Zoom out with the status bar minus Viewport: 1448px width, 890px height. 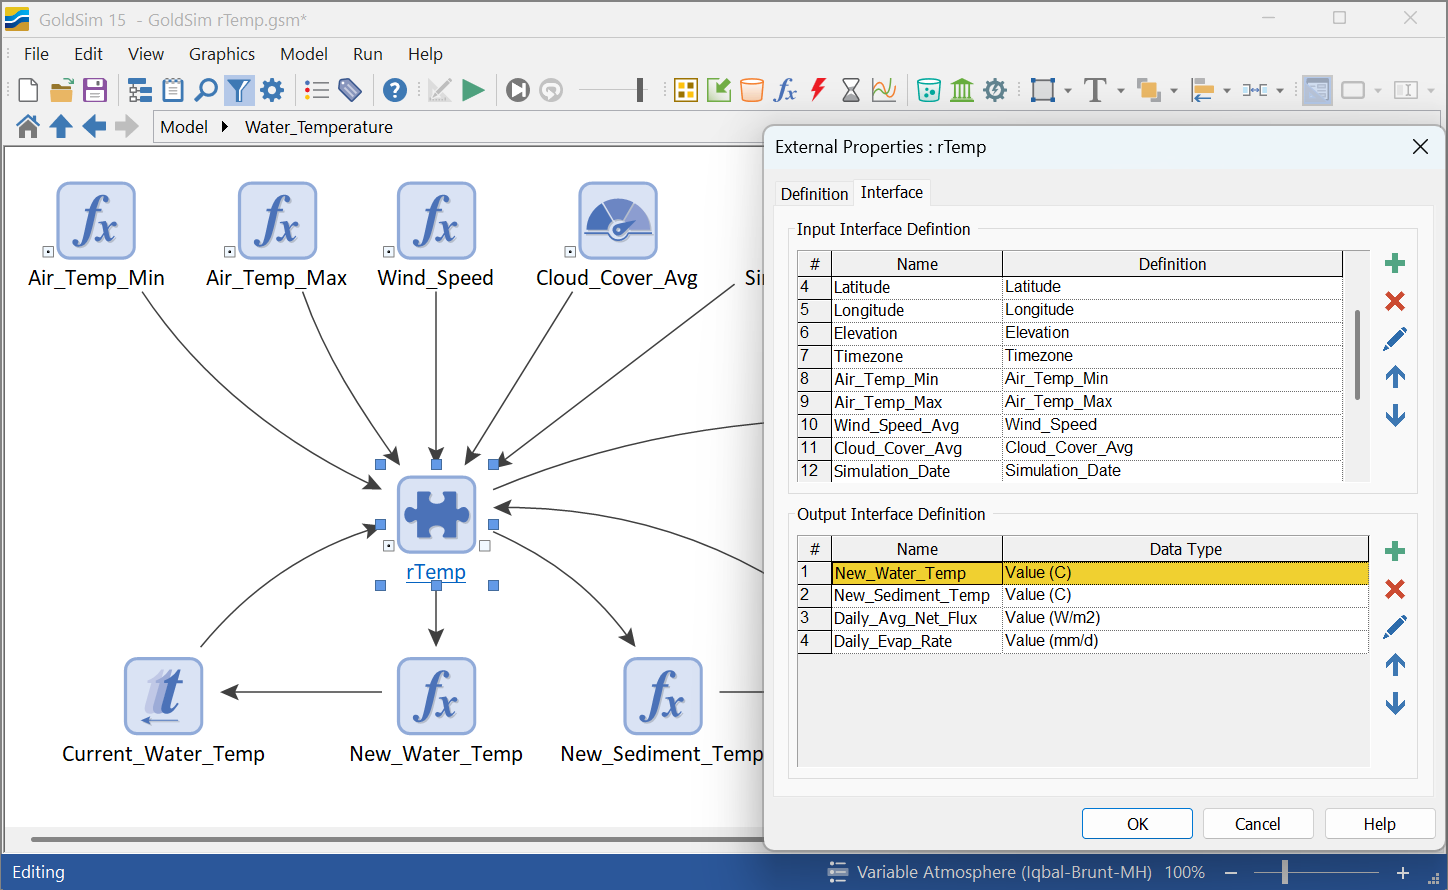[1231, 872]
